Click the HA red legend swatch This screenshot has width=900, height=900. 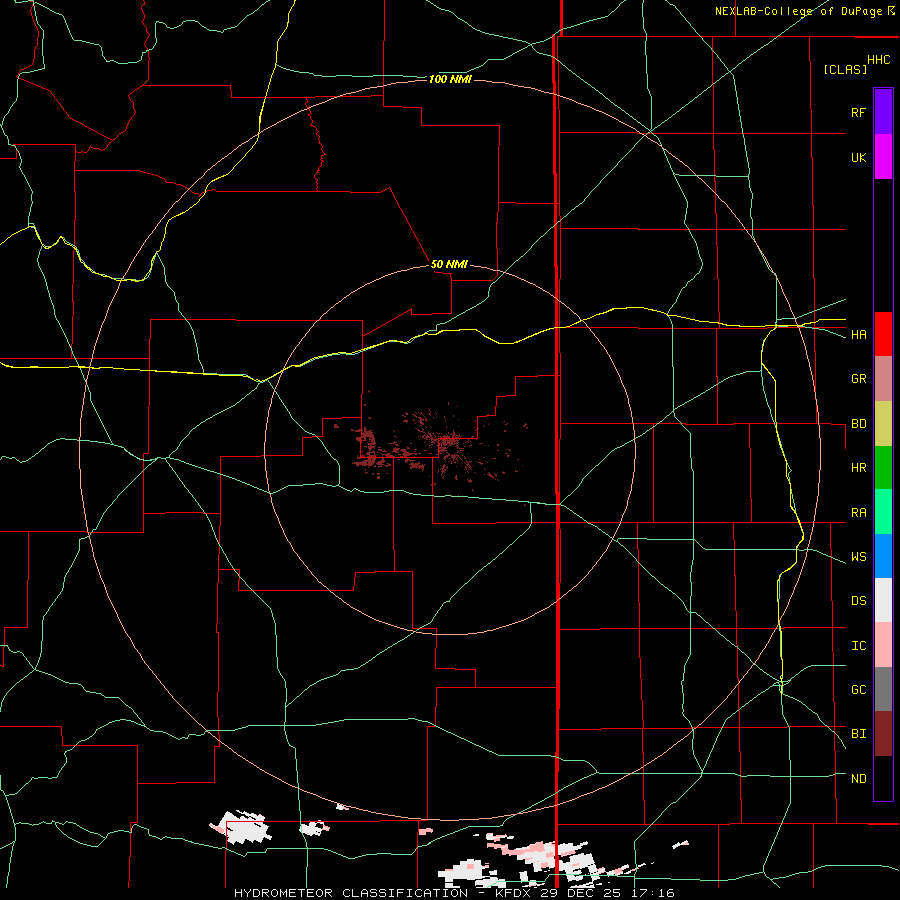pyautogui.click(x=883, y=334)
